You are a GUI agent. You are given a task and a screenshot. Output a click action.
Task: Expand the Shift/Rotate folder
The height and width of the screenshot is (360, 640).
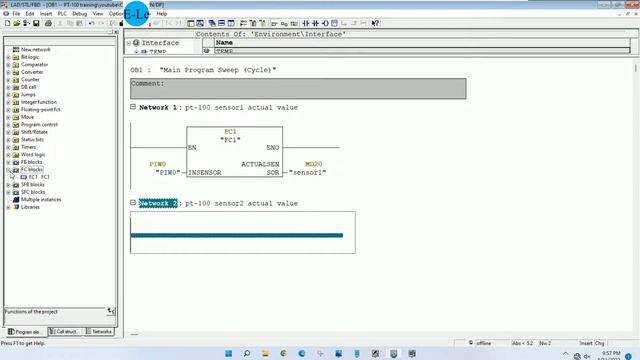point(8,132)
